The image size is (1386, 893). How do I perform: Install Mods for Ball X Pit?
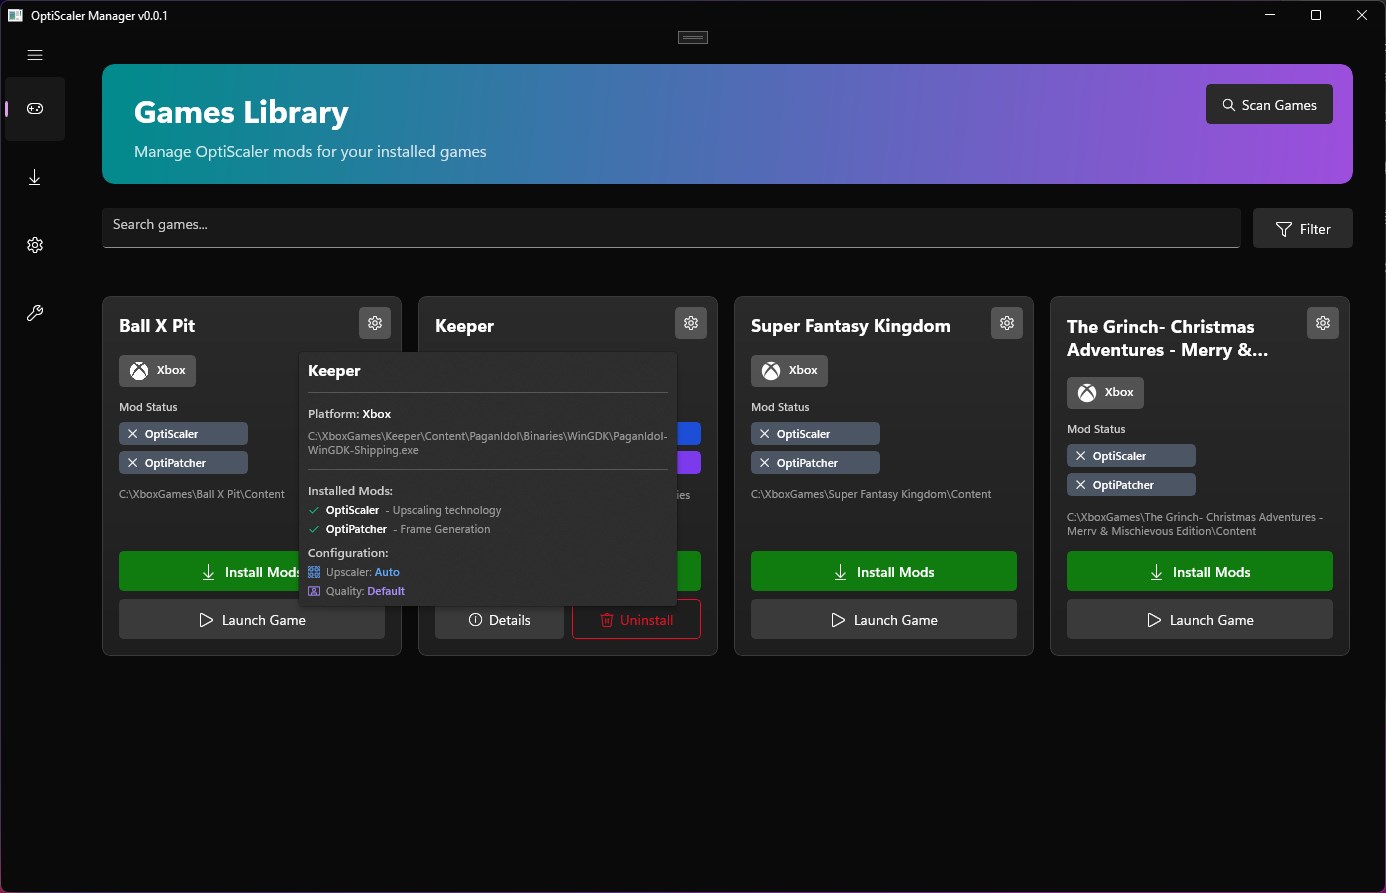coord(209,572)
